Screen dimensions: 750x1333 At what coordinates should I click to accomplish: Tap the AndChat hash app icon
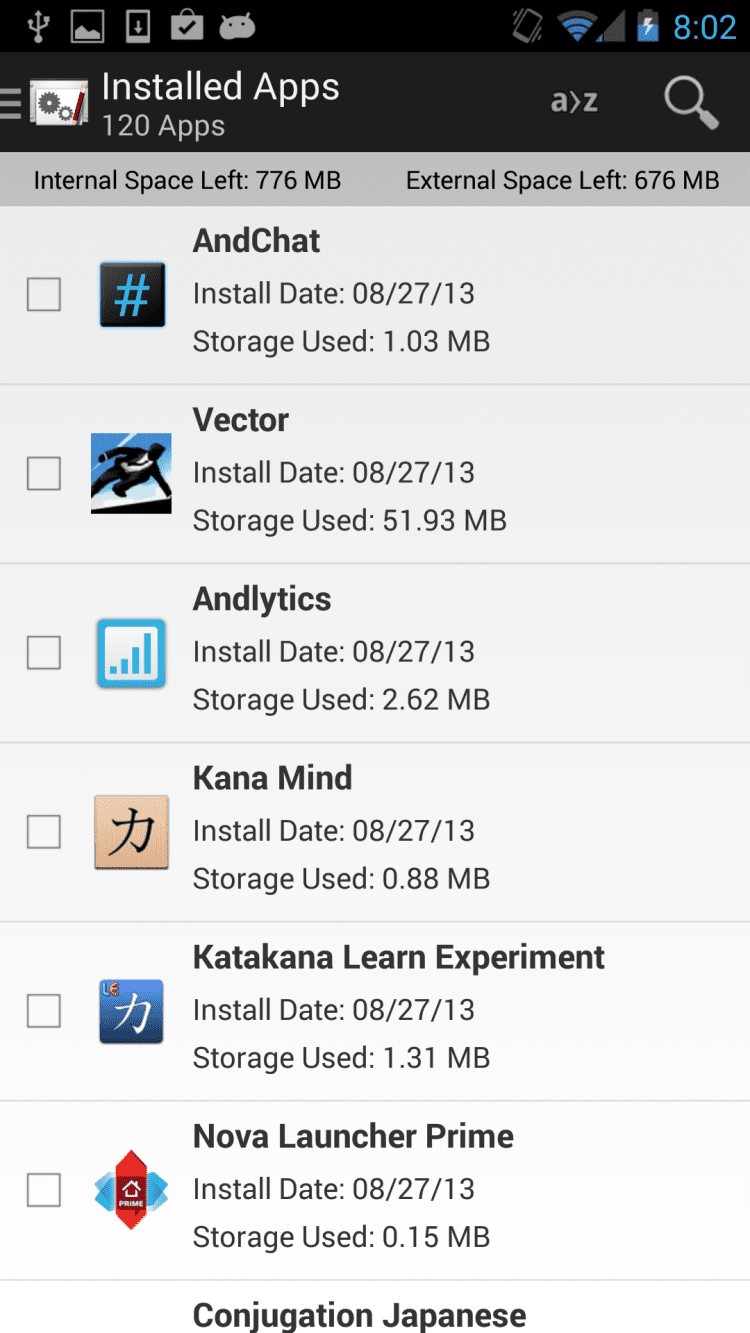[x=132, y=295]
